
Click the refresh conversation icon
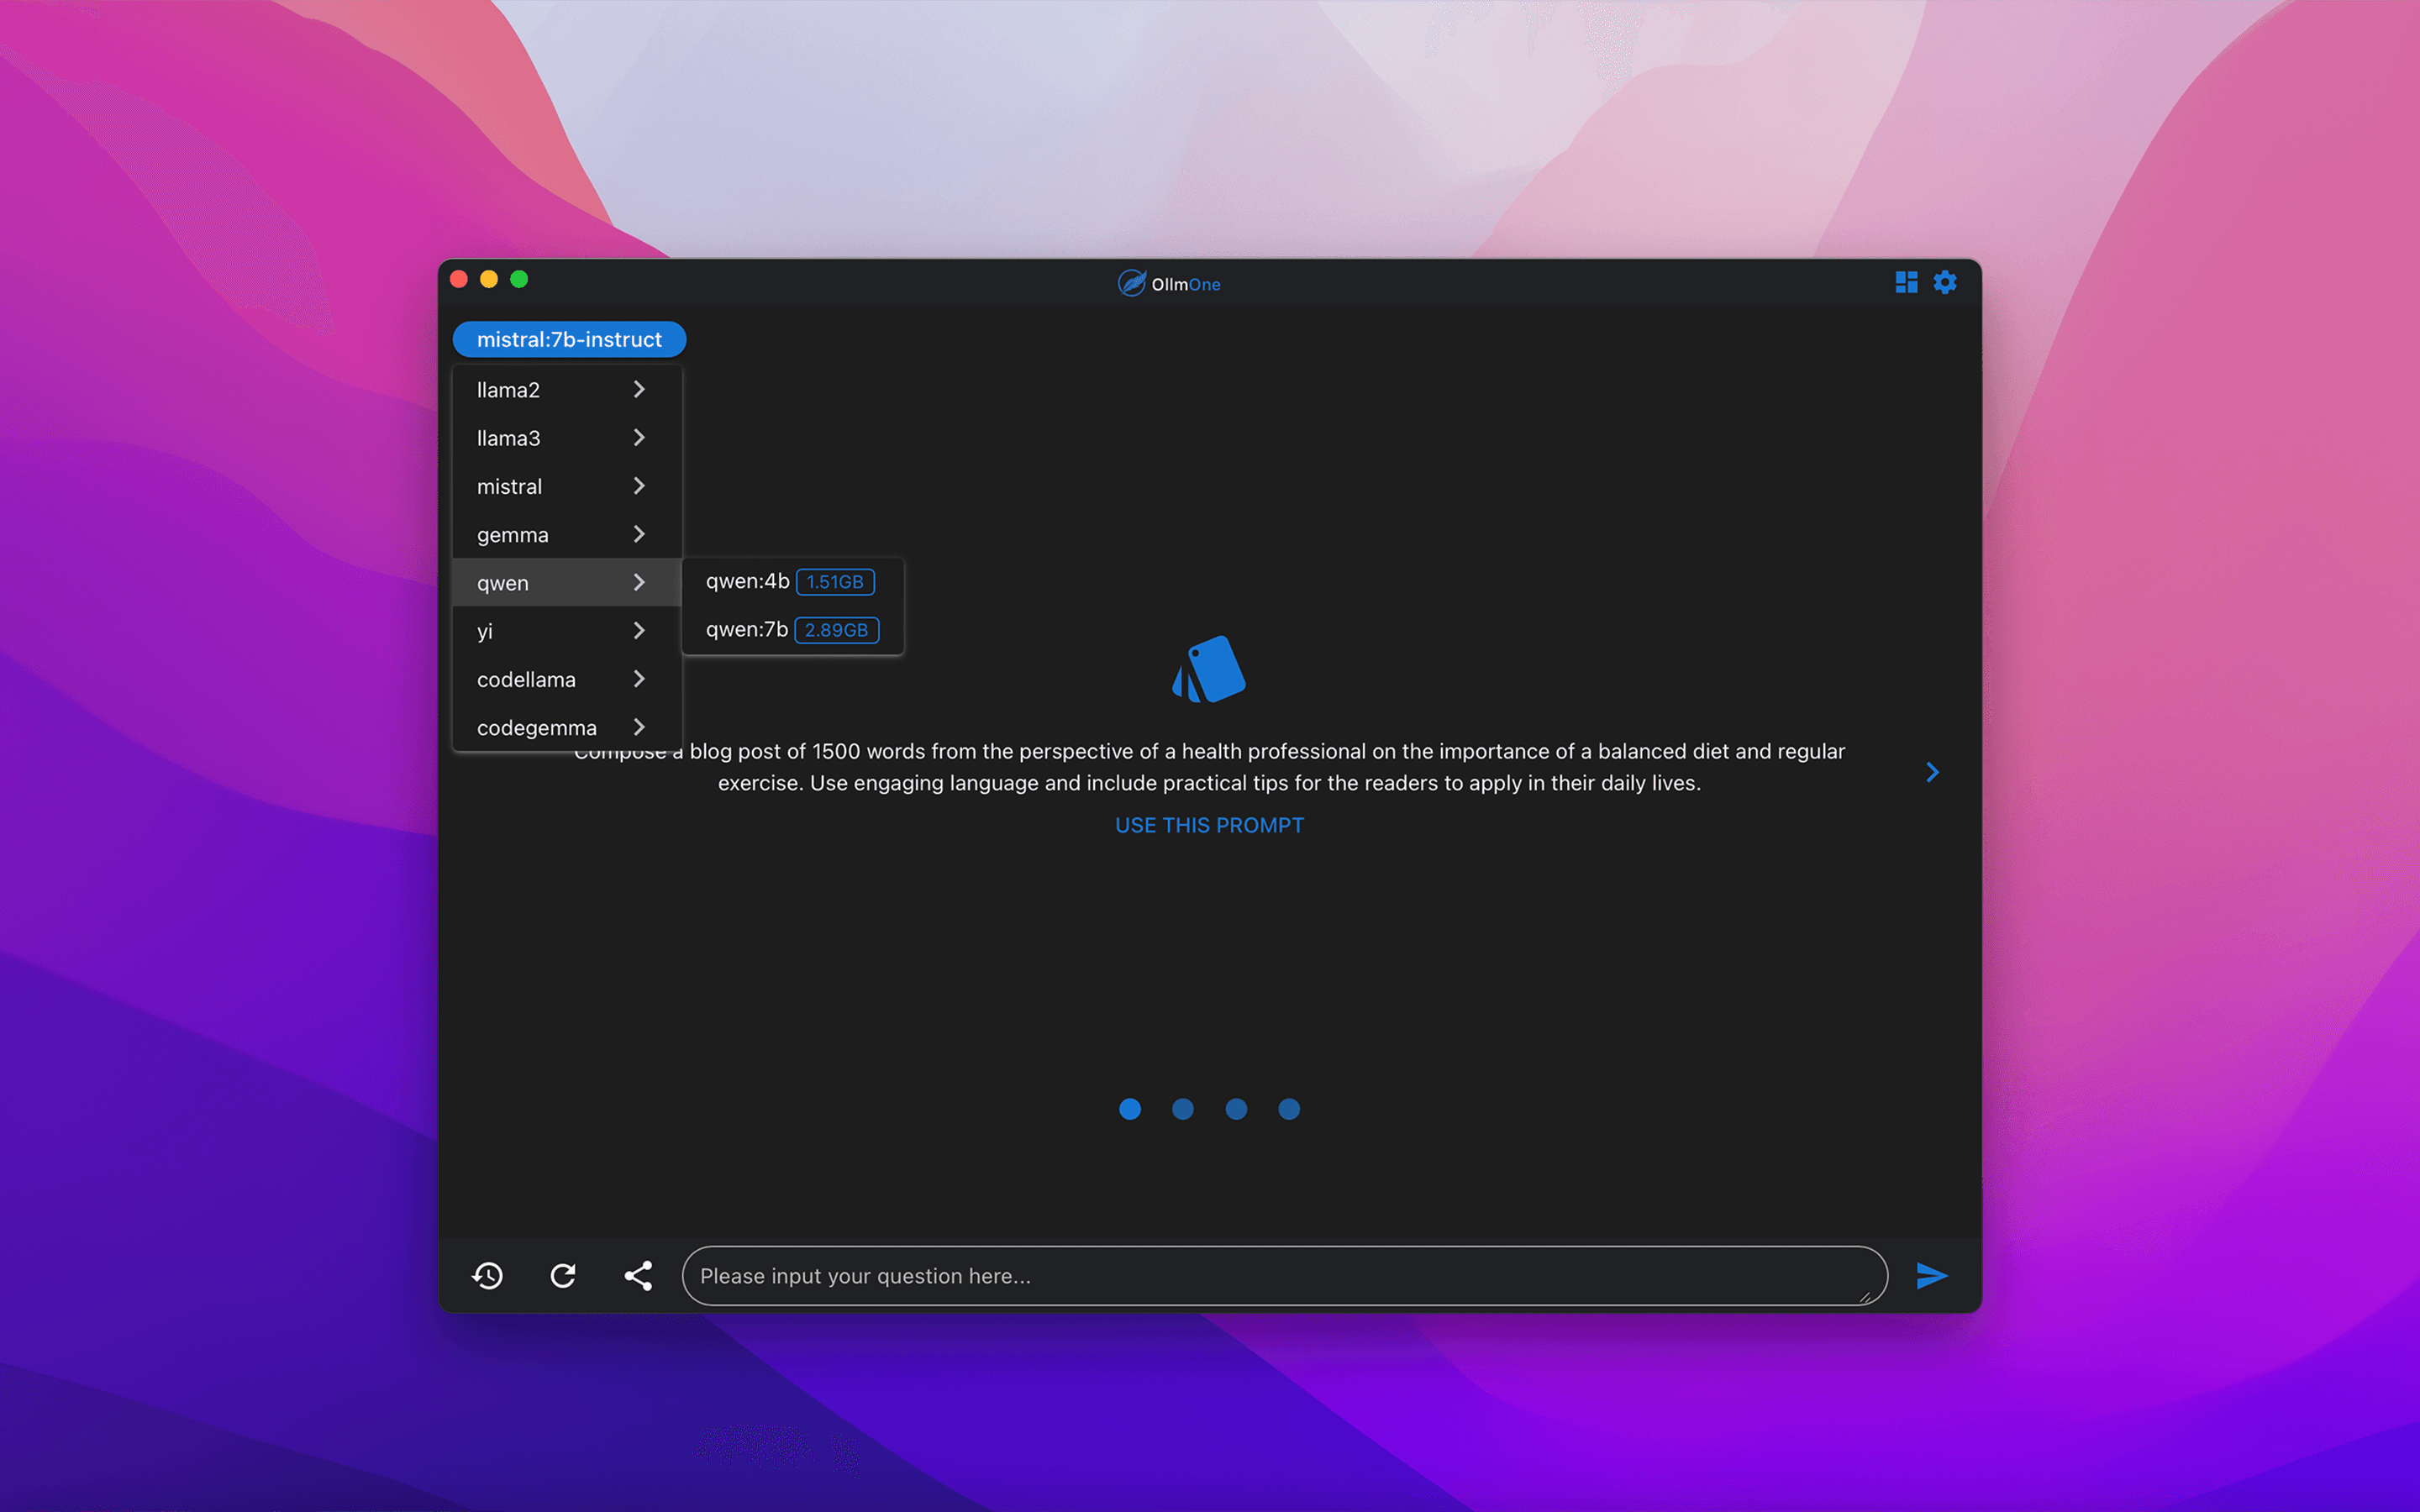tap(563, 1275)
